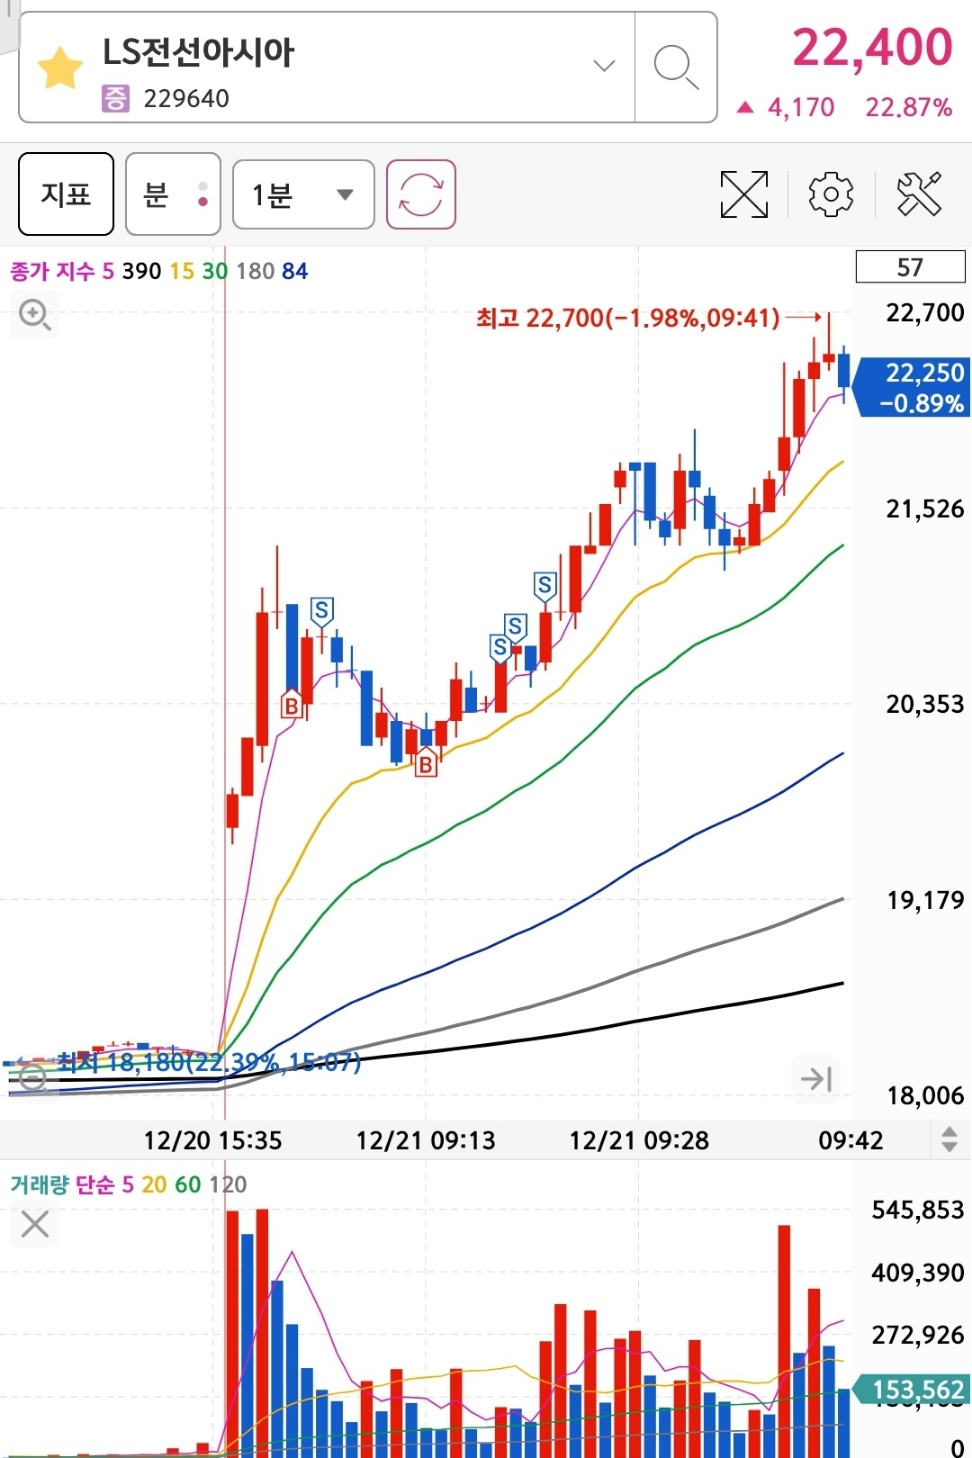
Task: Switch chart period type 분
Action: (173, 194)
